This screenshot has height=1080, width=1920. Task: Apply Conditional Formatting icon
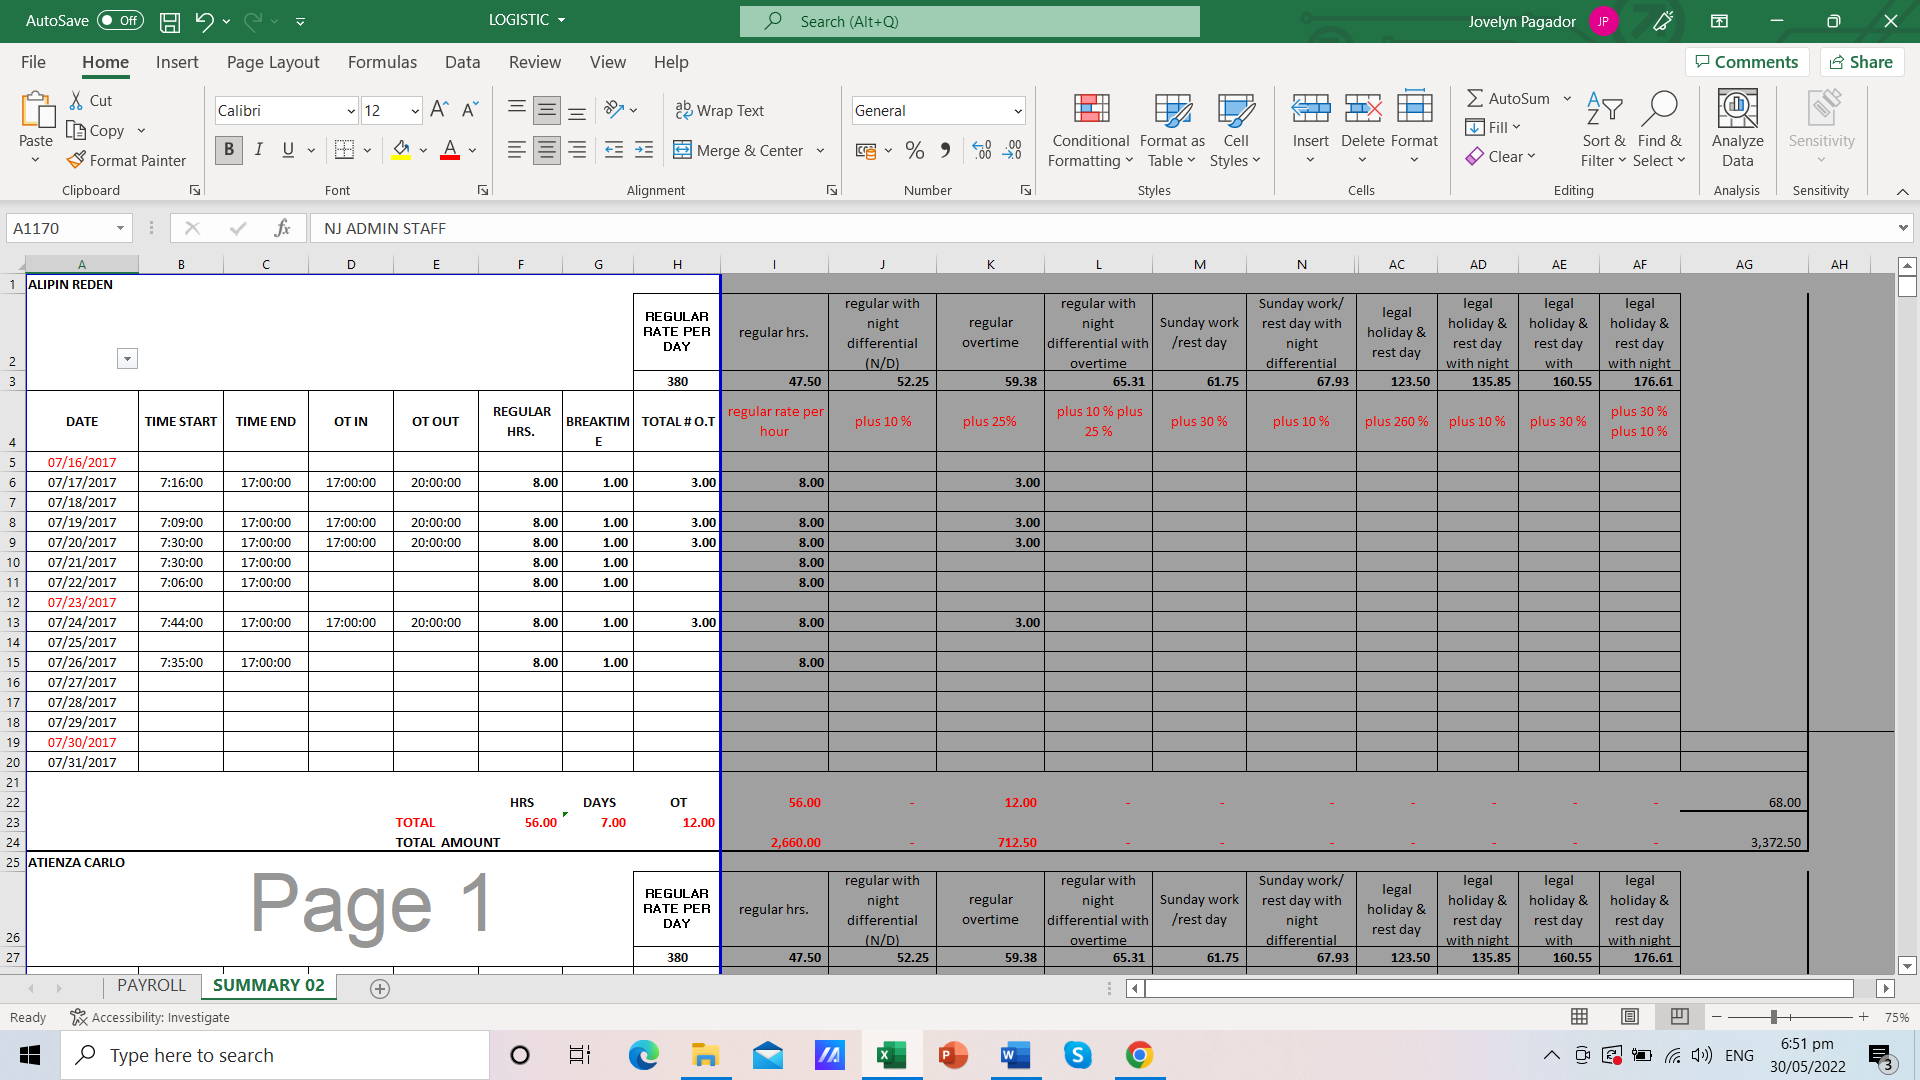[x=1090, y=110]
